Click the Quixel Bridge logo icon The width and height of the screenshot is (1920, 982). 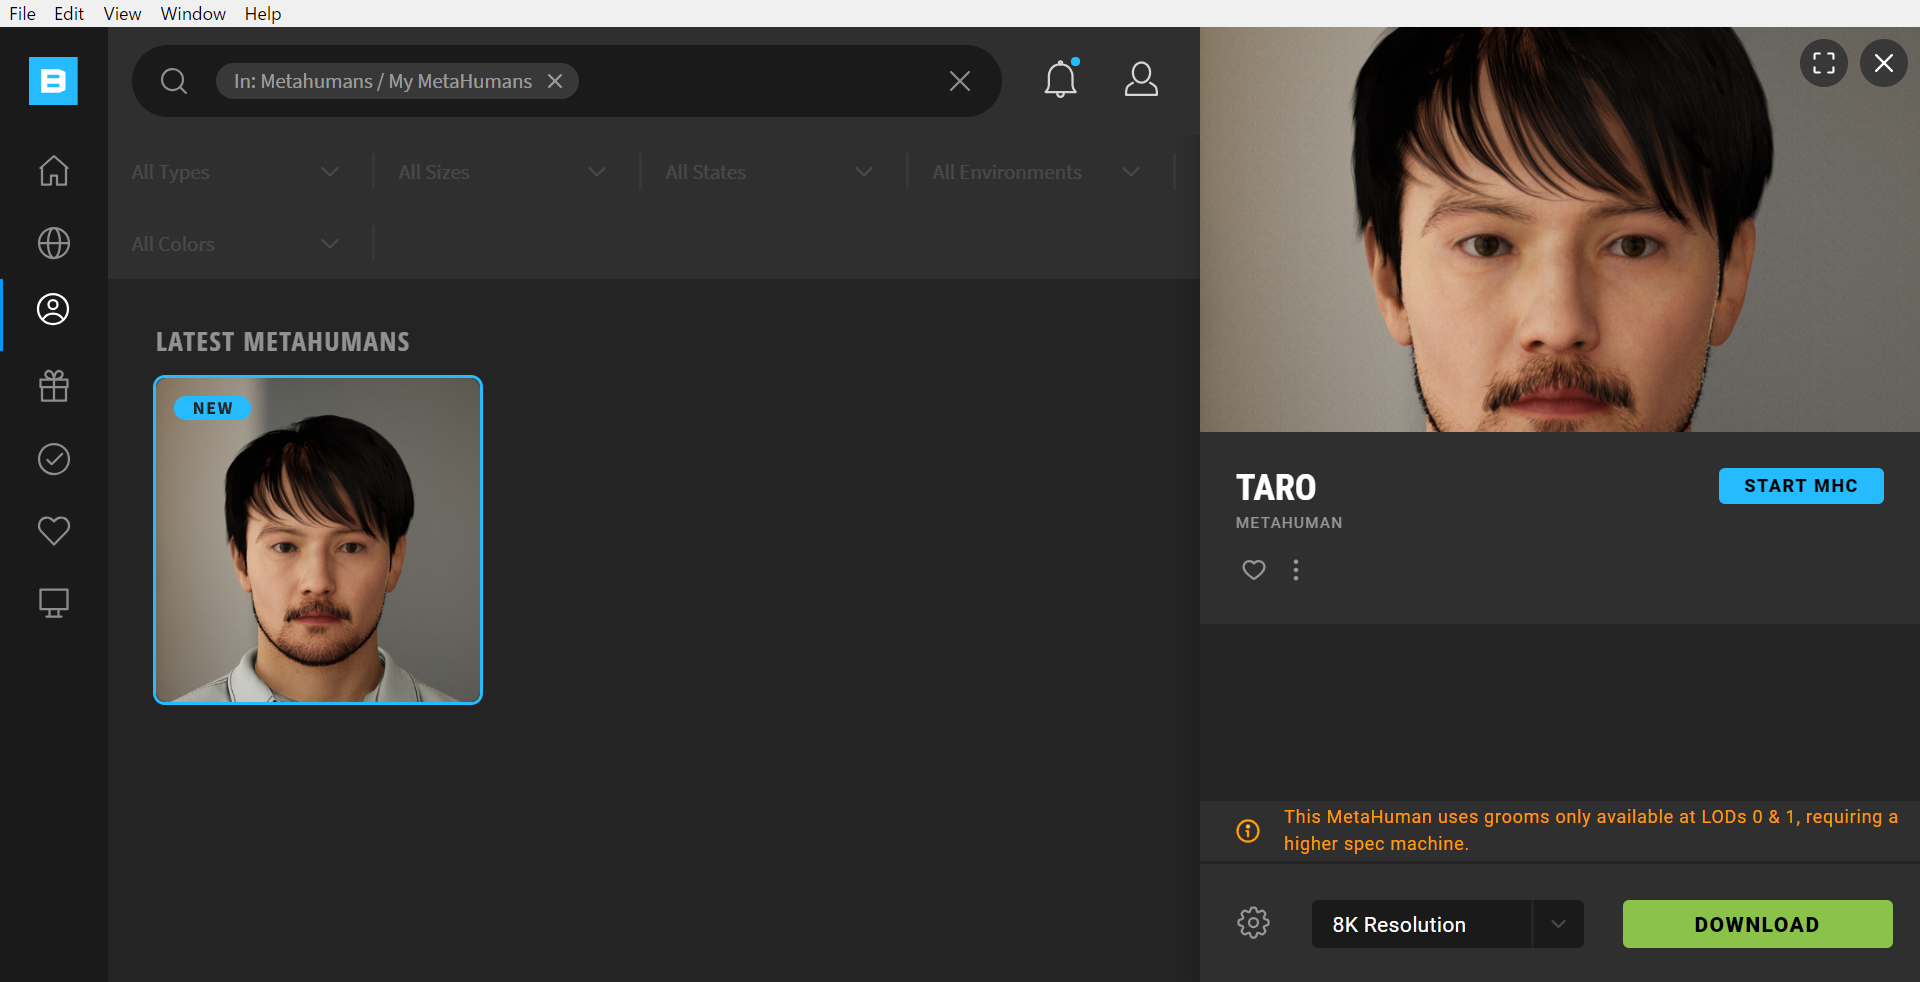click(x=53, y=81)
